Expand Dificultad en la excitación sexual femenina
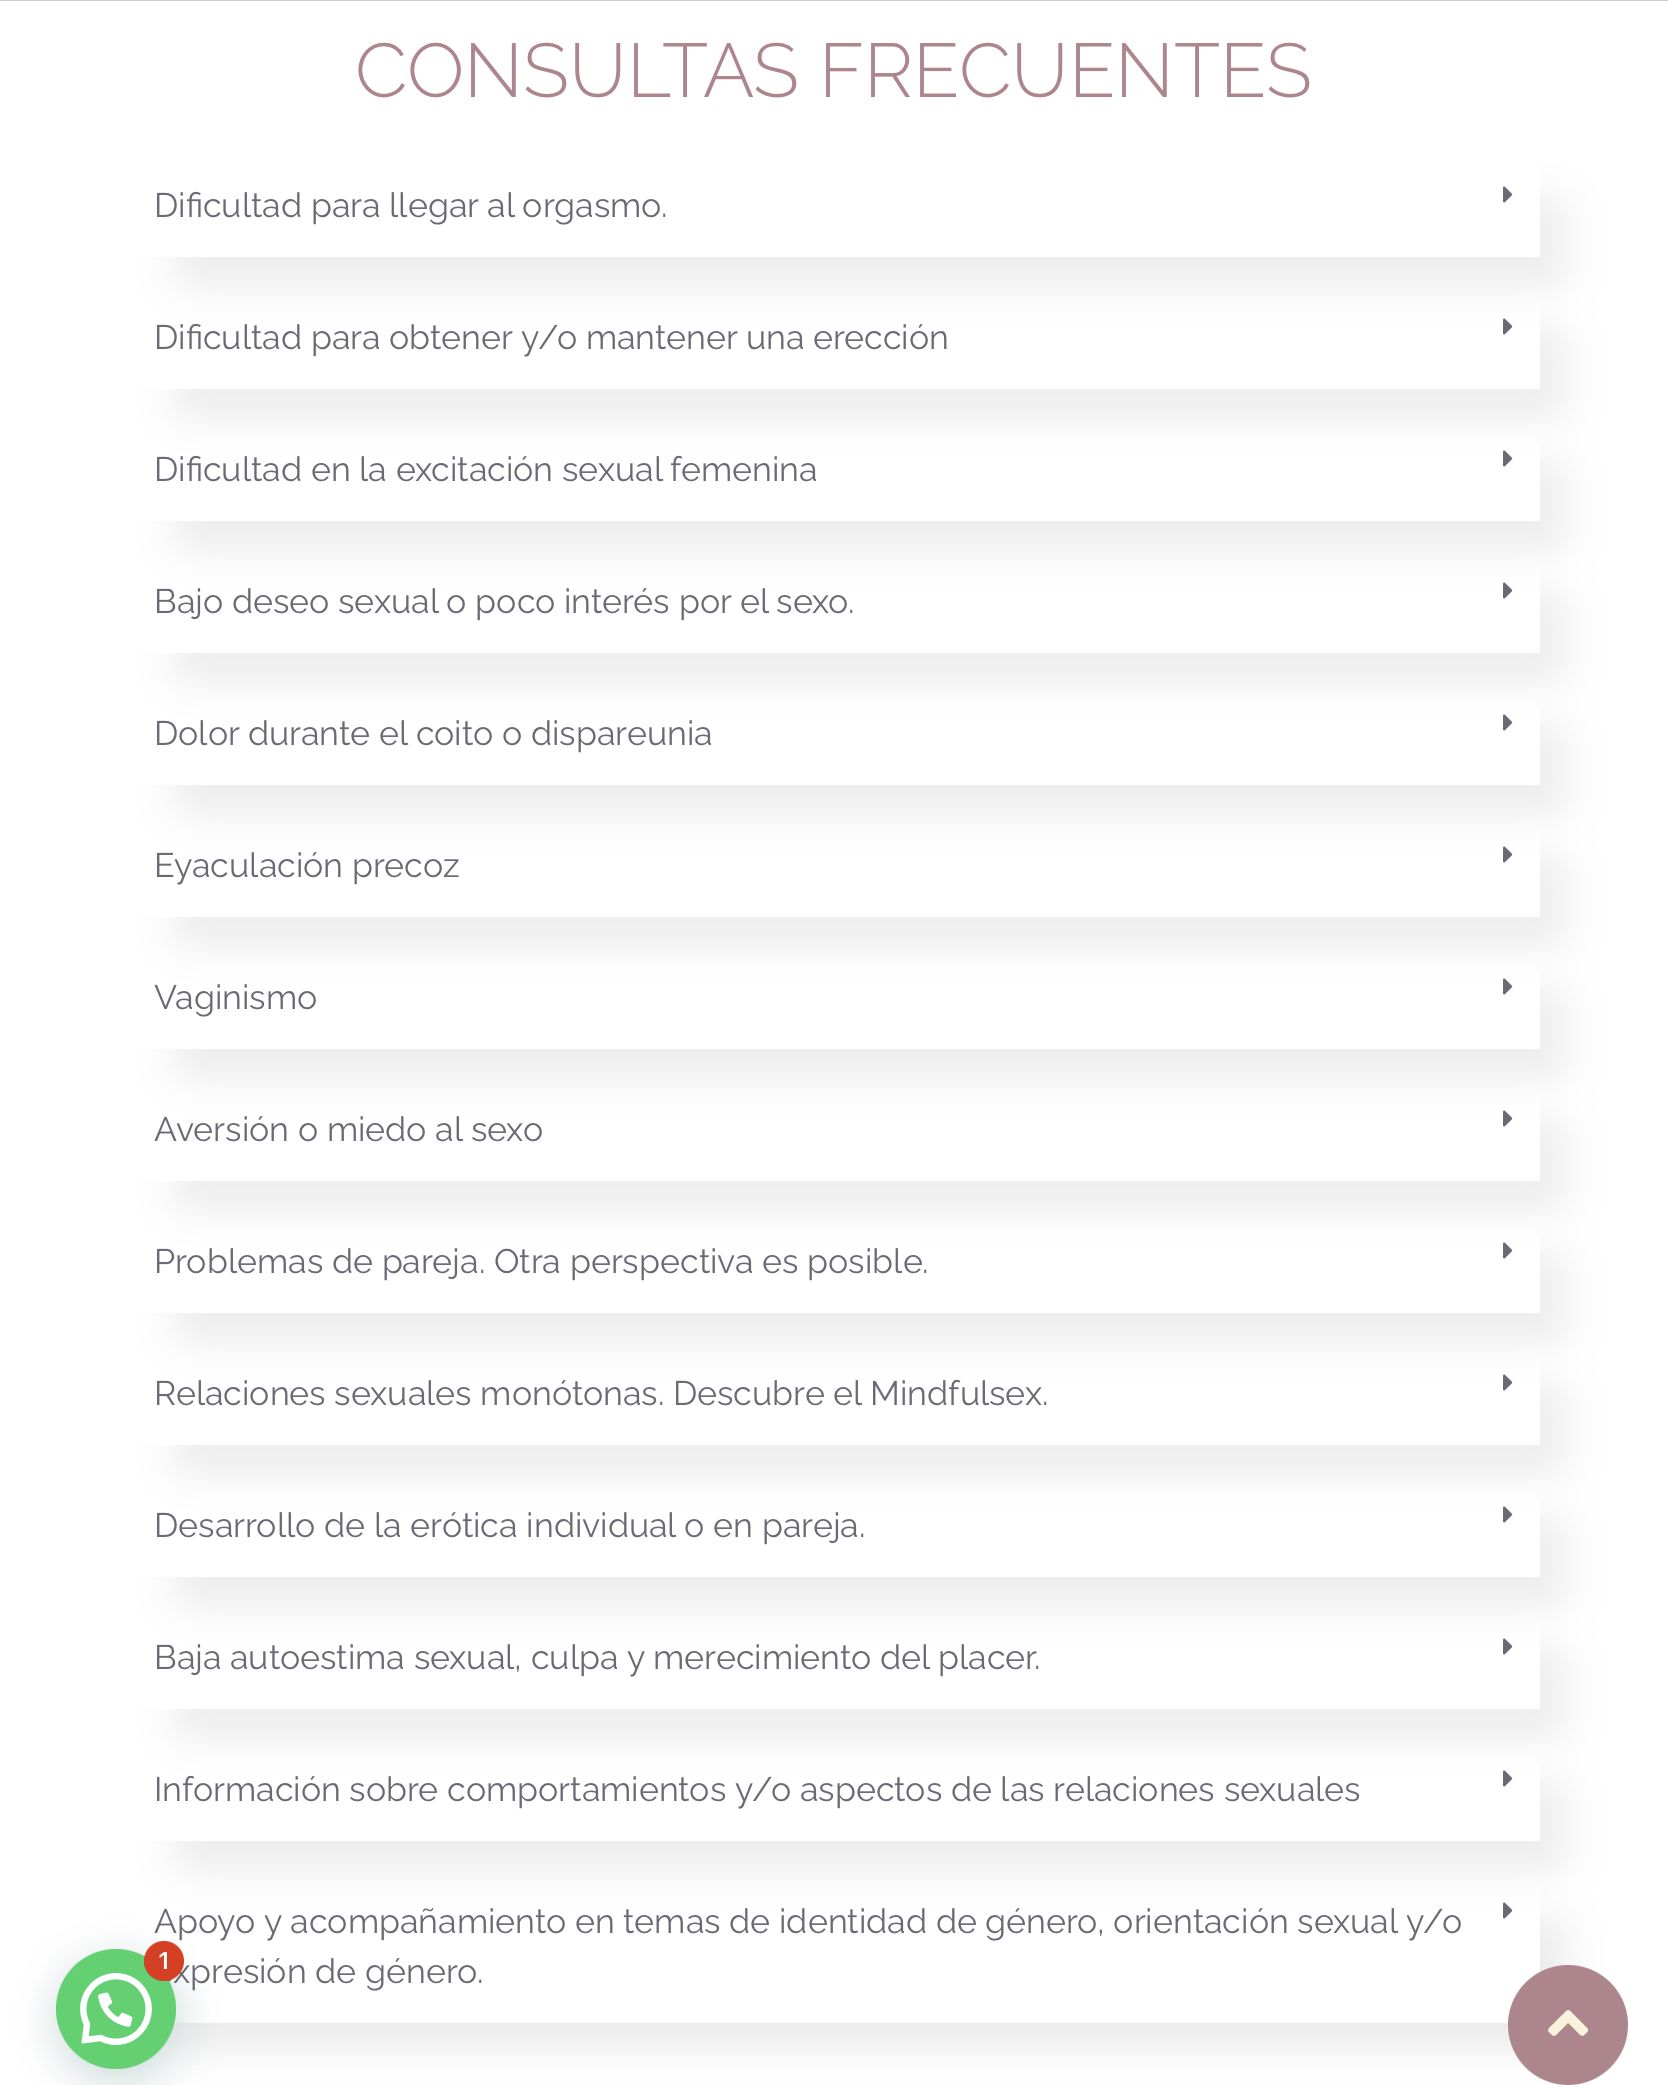Viewport: 1668px width, 2085px height. 485,470
